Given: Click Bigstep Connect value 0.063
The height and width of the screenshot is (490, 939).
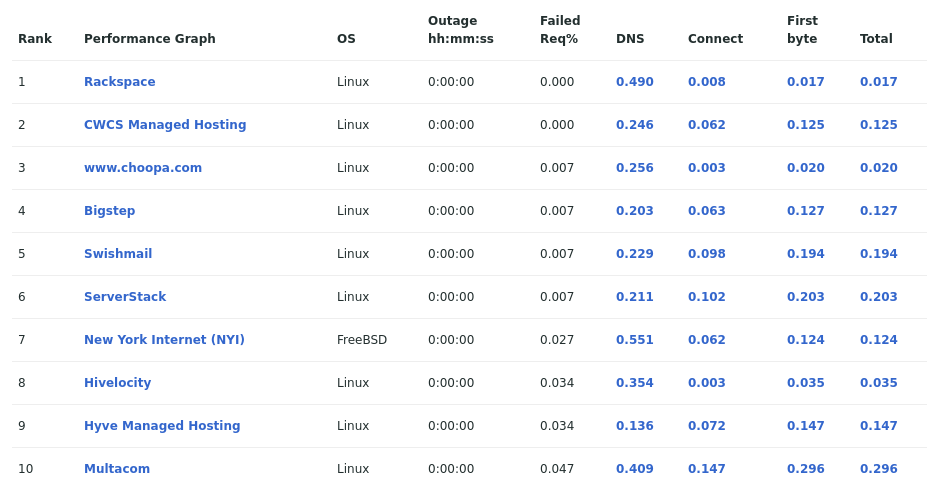Looking at the screenshot, I should [x=707, y=211].
